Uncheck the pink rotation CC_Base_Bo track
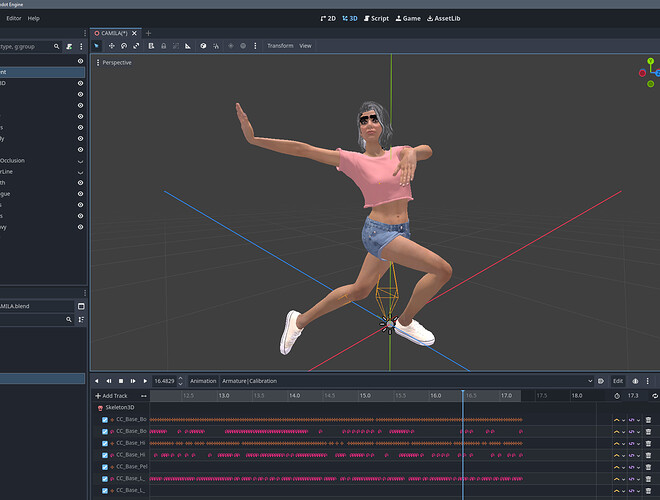Screen dimensions: 660x500 pyautogui.click(x=105, y=432)
